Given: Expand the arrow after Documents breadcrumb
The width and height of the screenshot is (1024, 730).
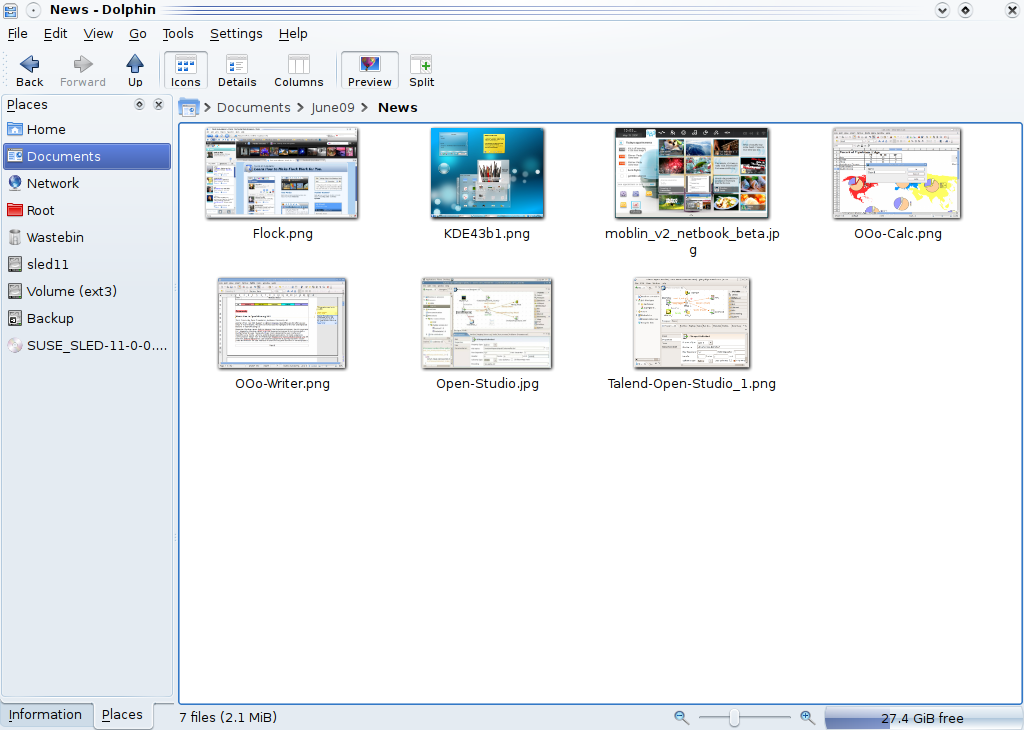Looking at the screenshot, I should coord(300,108).
